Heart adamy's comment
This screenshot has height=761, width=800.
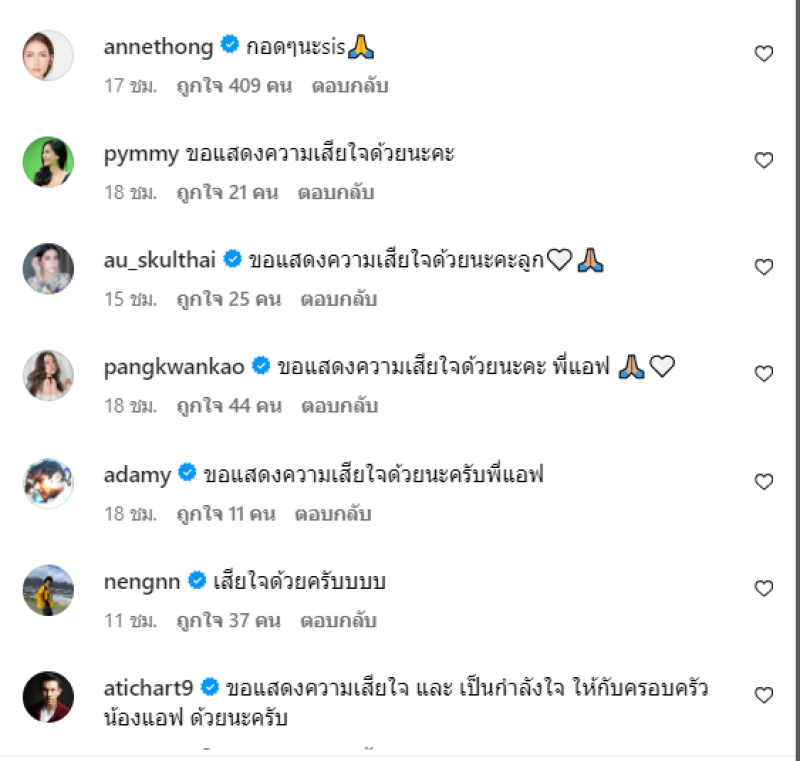click(x=763, y=481)
